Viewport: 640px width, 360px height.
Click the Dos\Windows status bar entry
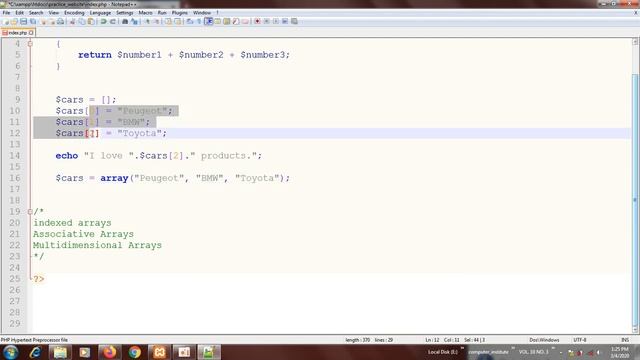coord(544,340)
